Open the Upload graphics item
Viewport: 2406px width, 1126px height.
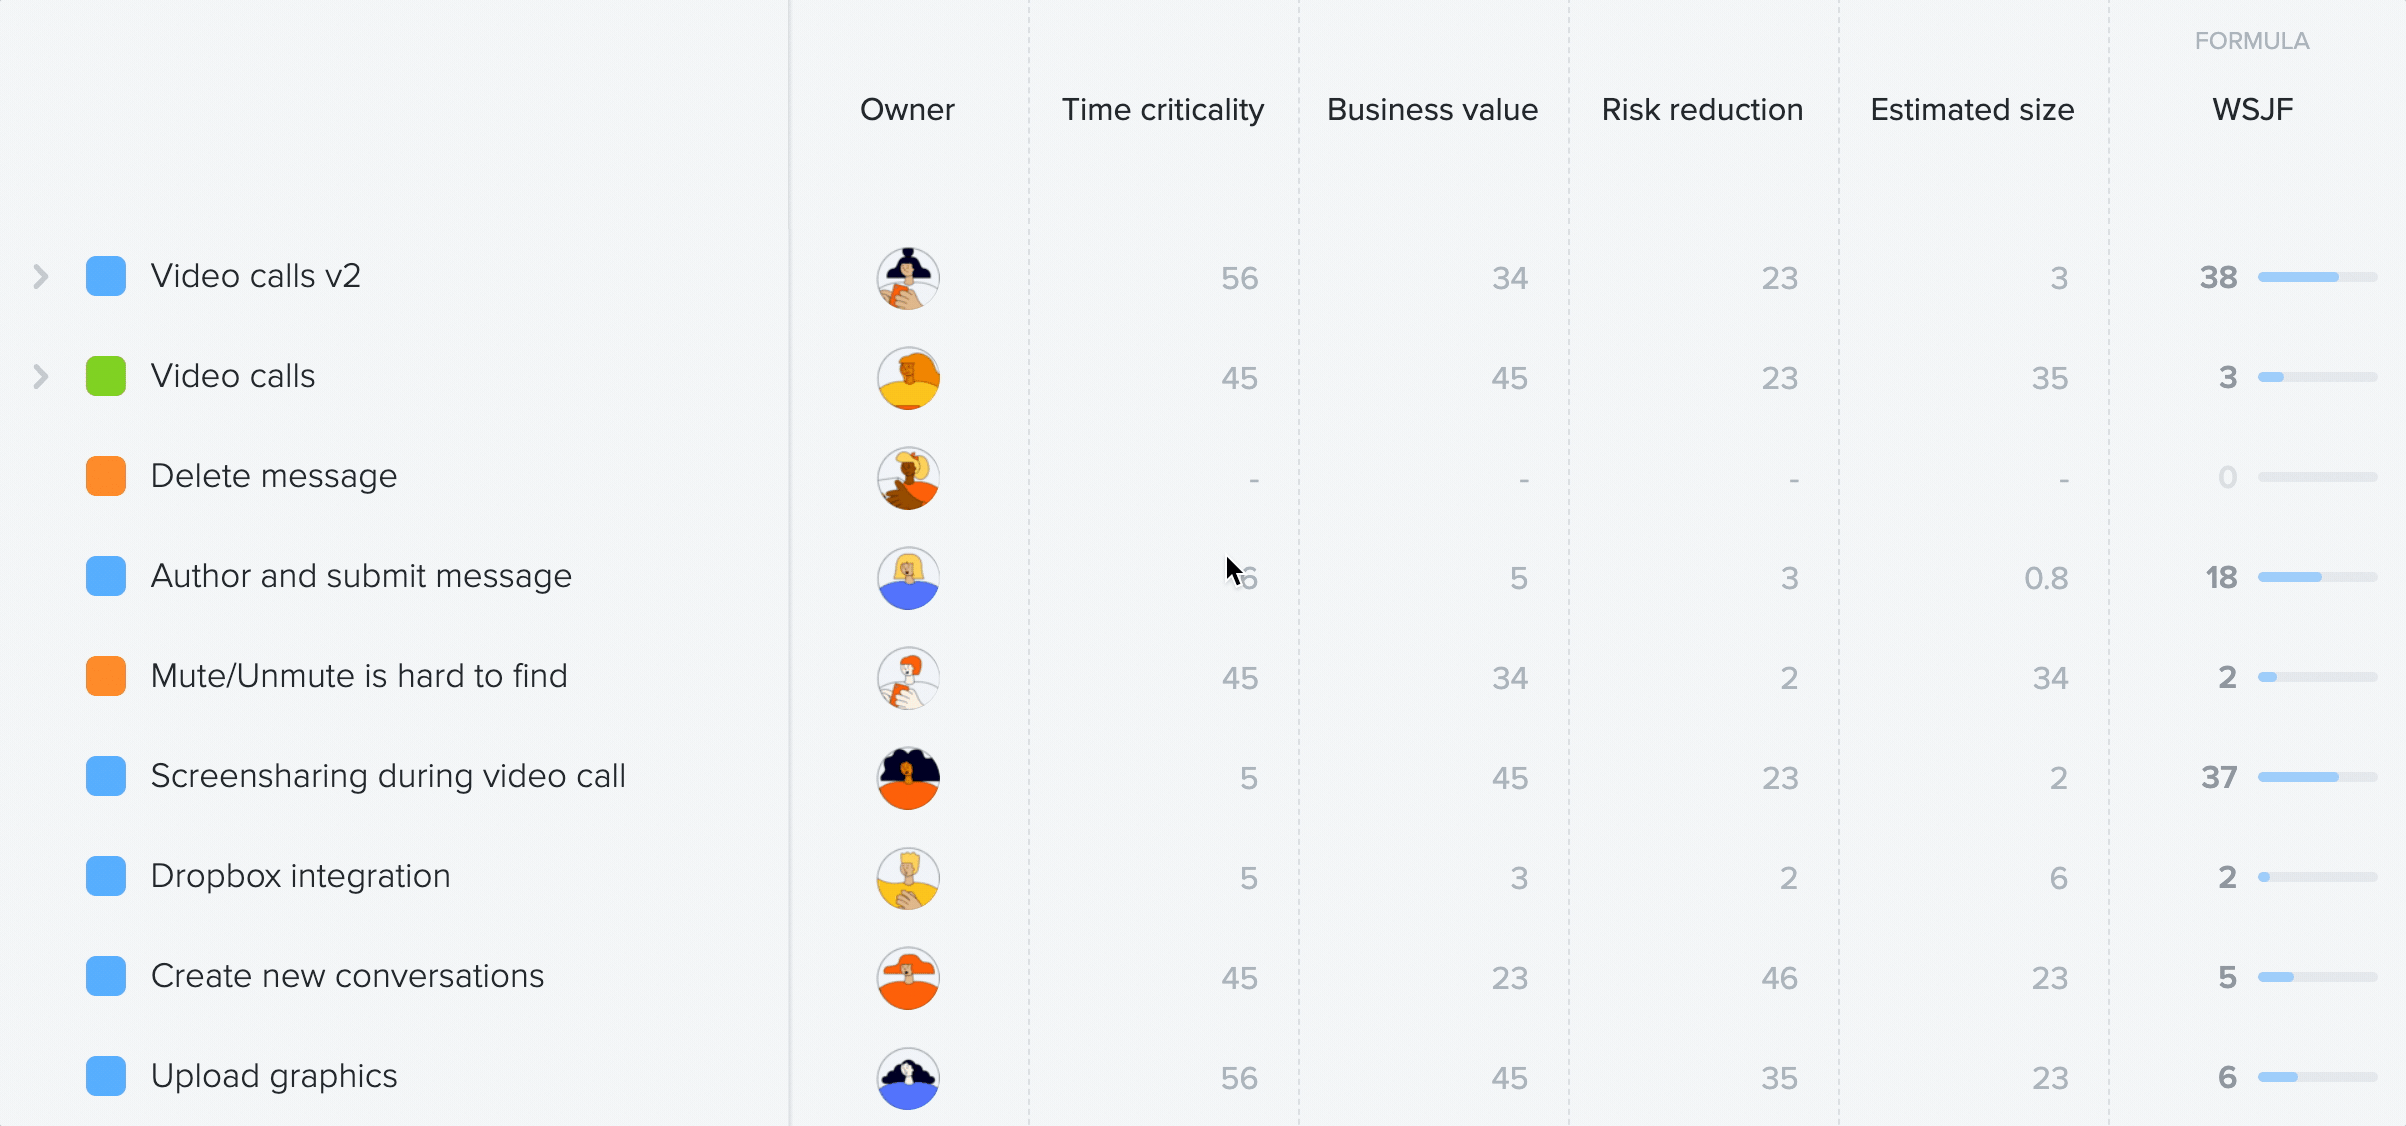[x=274, y=1076]
